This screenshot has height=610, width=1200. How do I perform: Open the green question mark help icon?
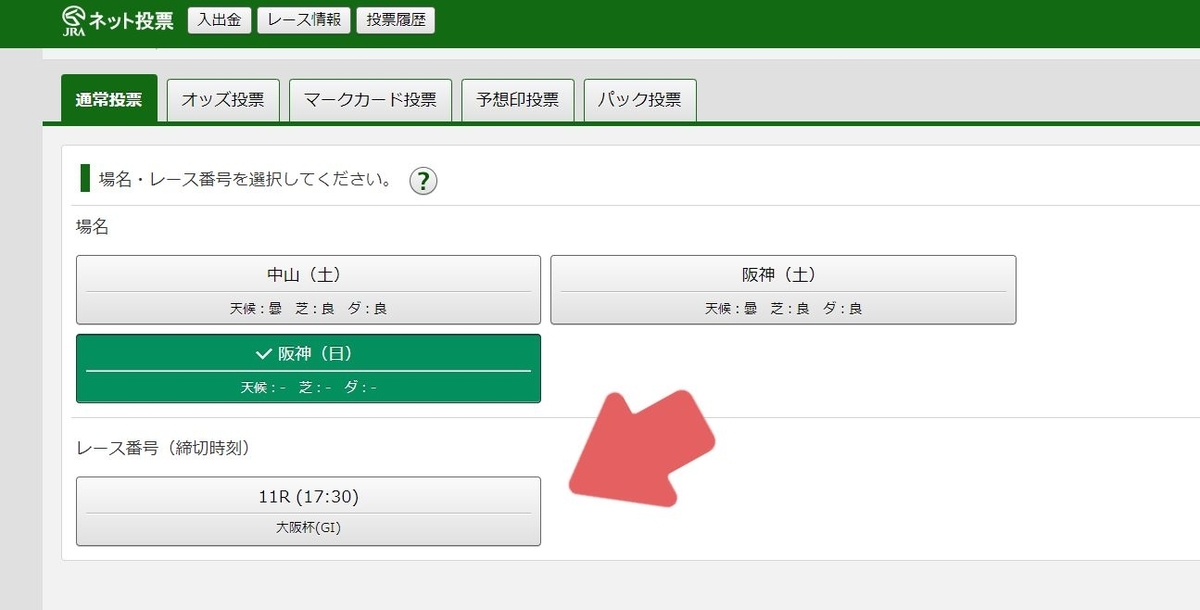[x=424, y=181]
